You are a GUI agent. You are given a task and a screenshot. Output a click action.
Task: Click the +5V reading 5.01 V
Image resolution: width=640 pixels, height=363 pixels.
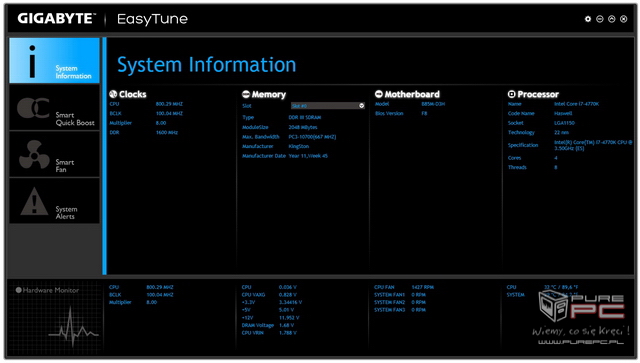286,310
